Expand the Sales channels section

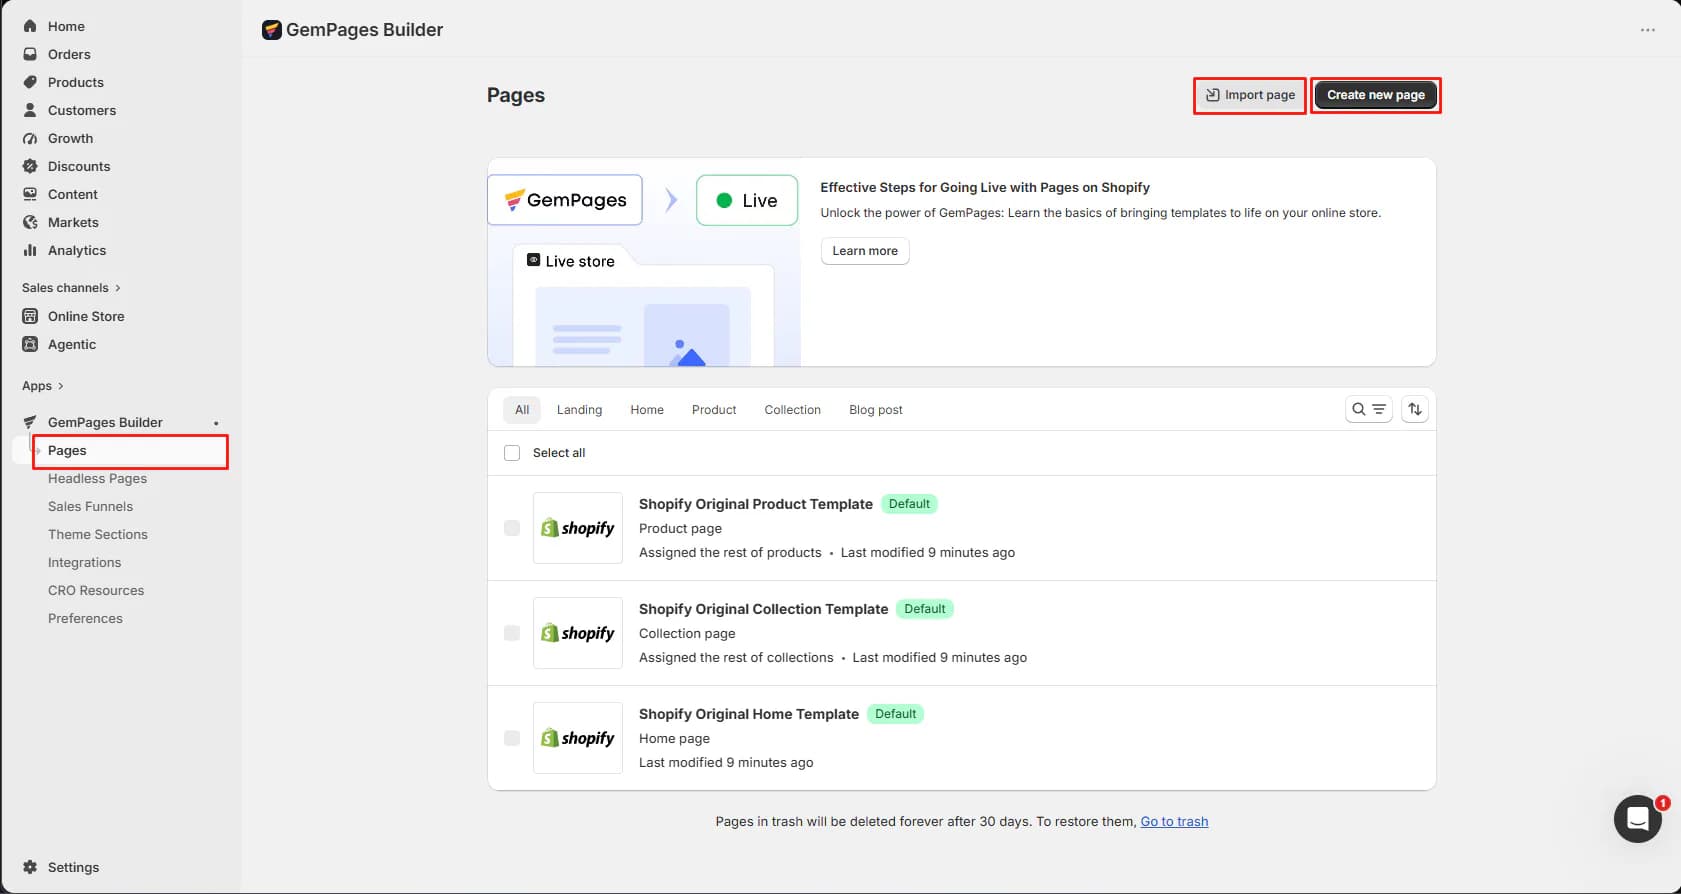coord(71,288)
